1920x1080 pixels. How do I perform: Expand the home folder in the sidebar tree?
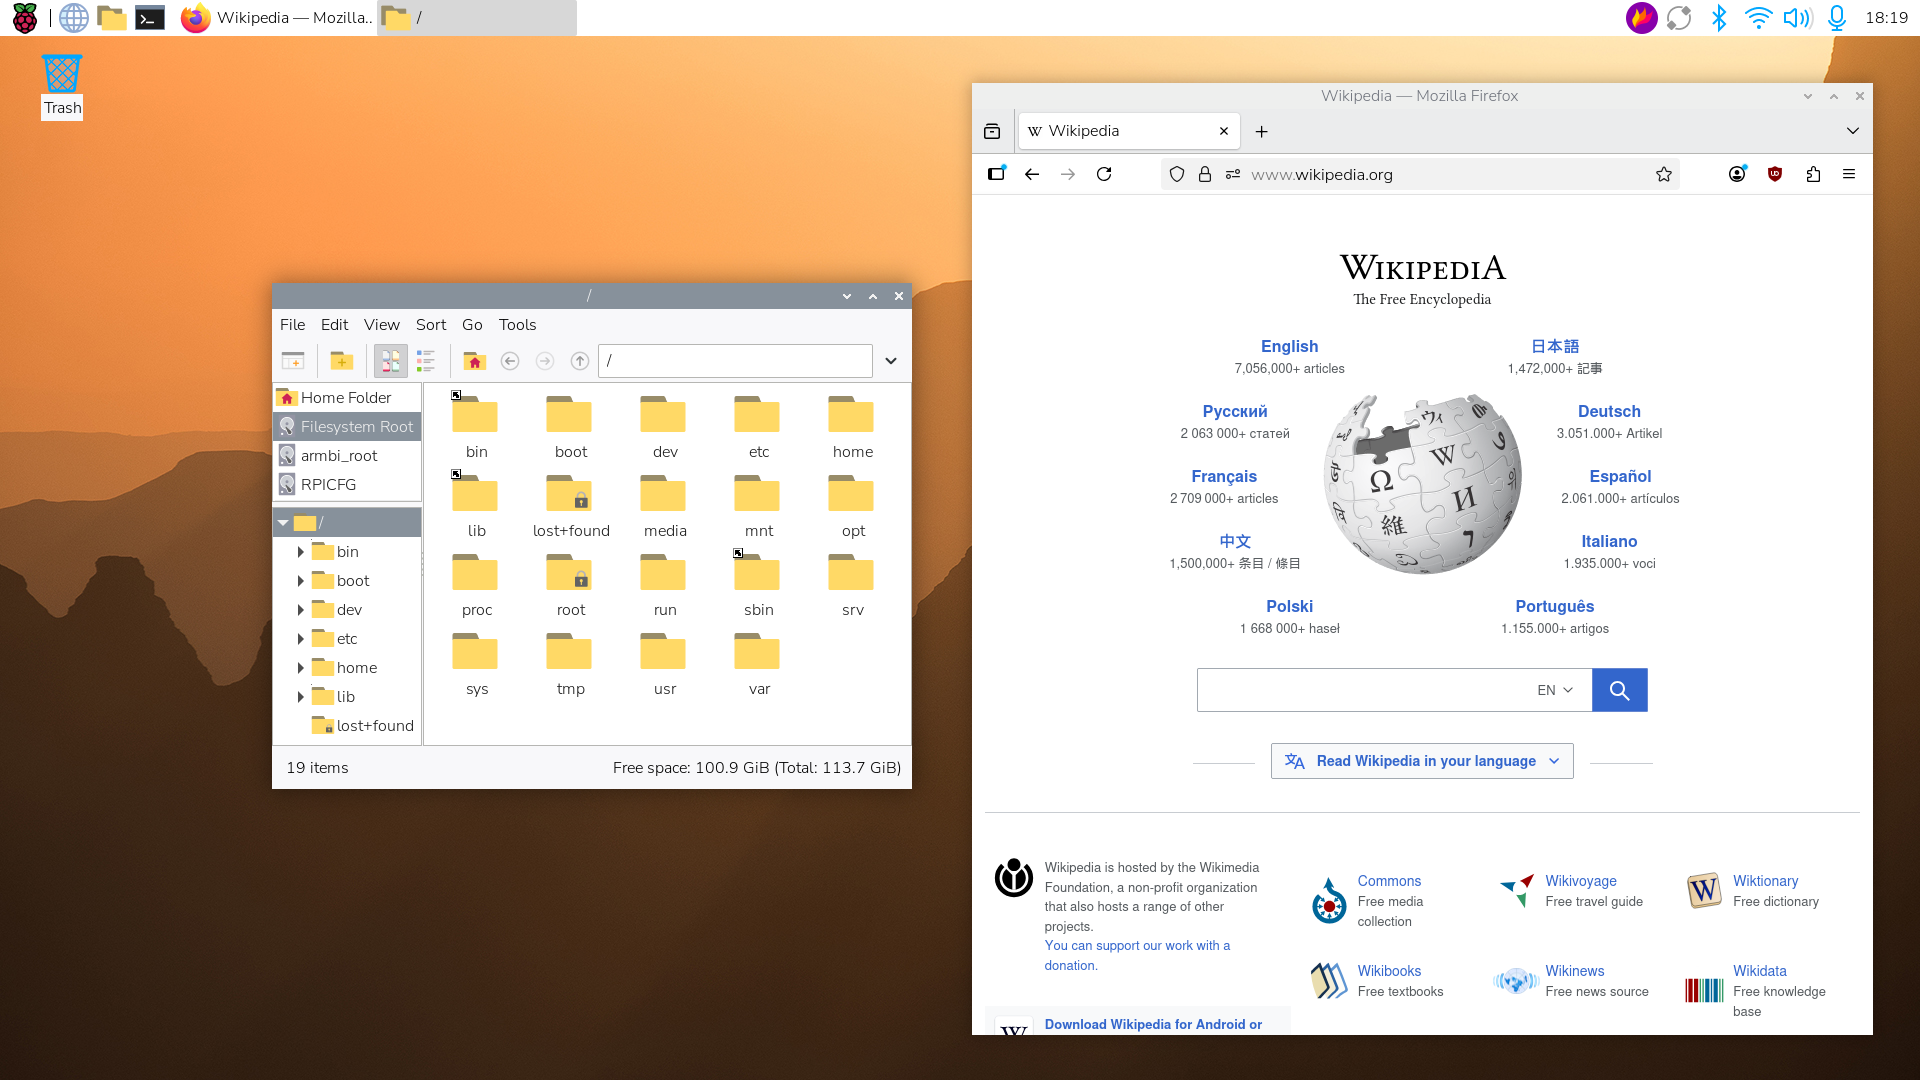tap(302, 667)
